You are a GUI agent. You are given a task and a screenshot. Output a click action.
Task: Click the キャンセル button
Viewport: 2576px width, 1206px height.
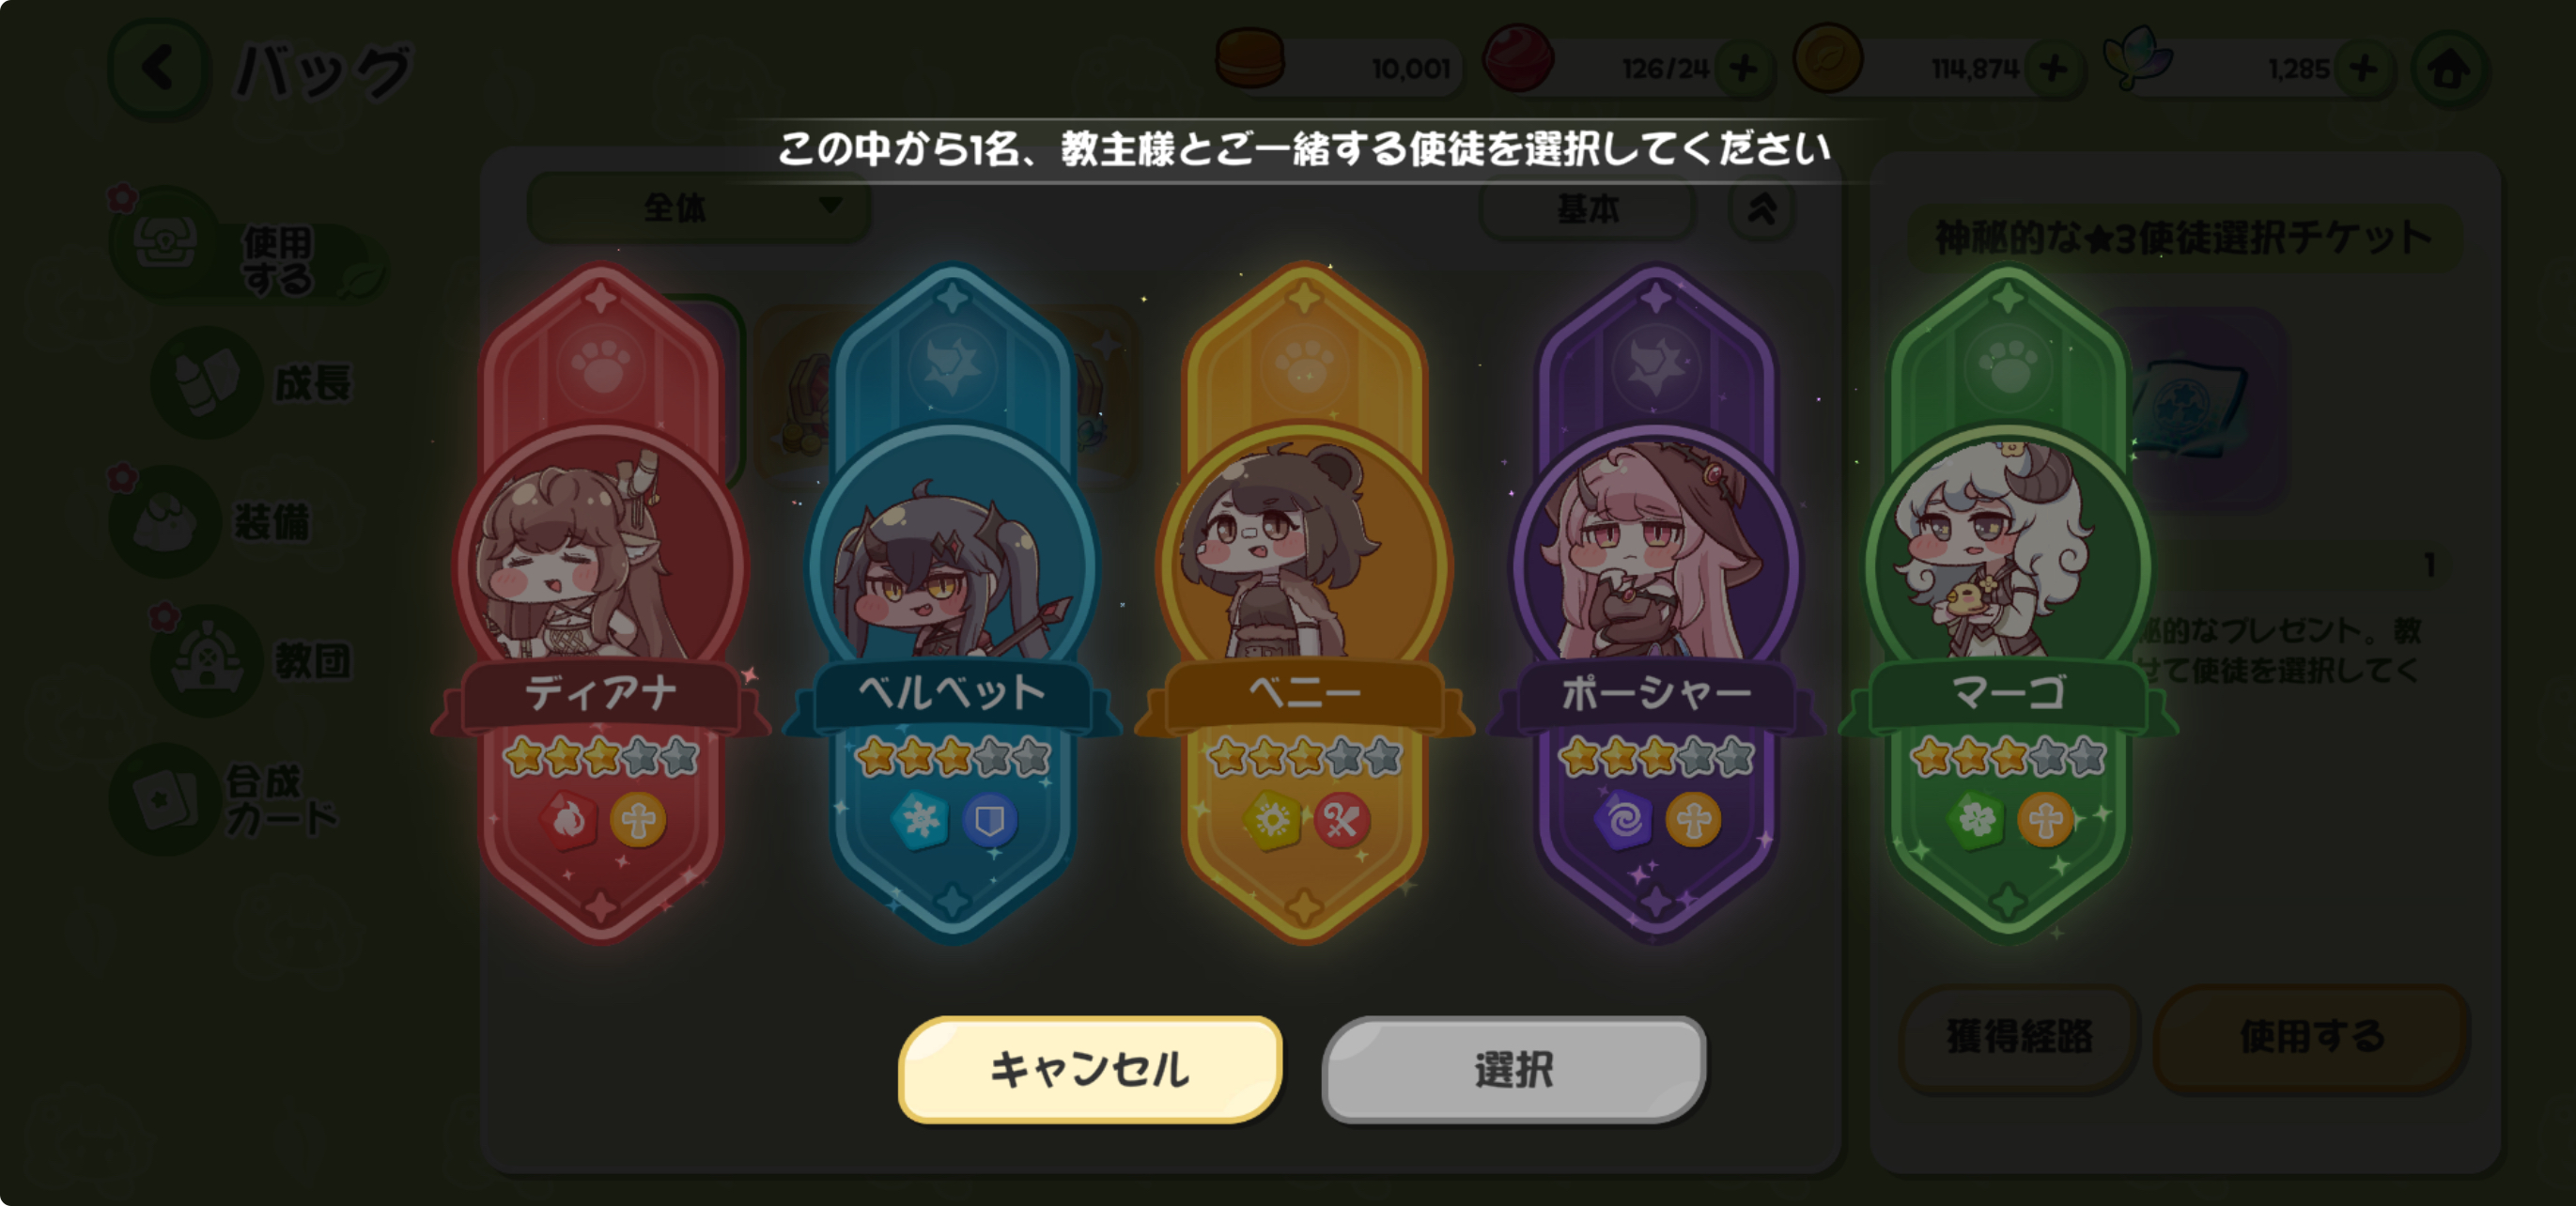pos(1090,1069)
